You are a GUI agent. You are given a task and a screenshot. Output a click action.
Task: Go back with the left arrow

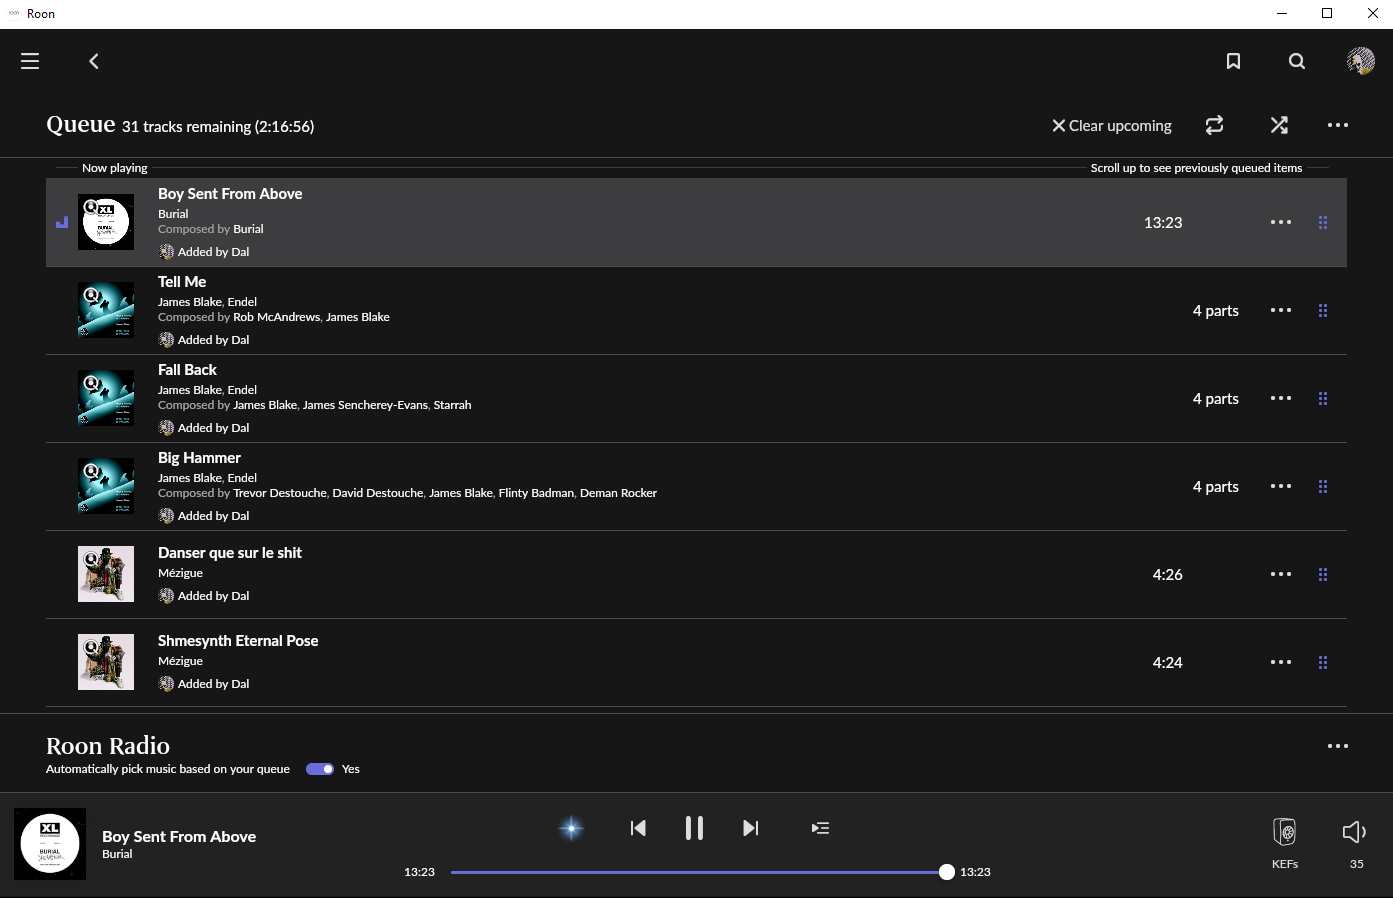pyautogui.click(x=94, y=61)
